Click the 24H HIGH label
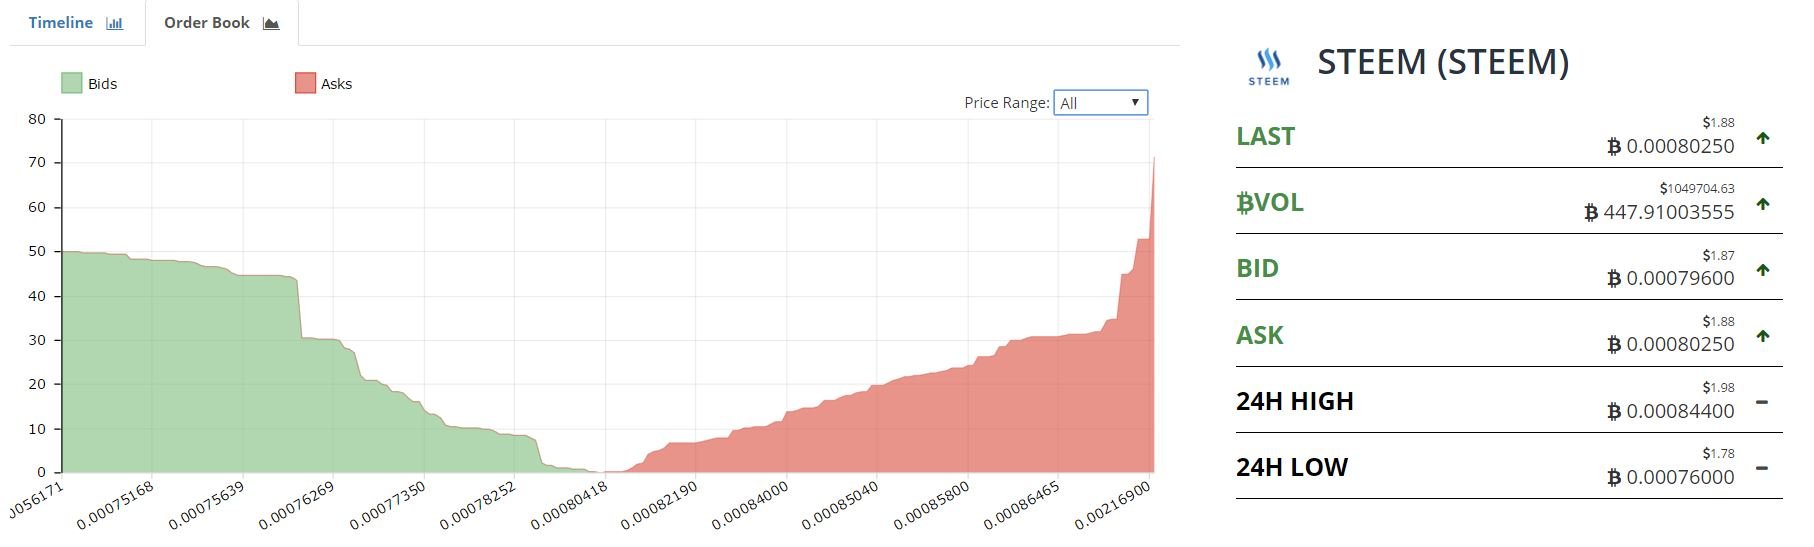Screen dimensions: 1814x547 pos(1294,401)
